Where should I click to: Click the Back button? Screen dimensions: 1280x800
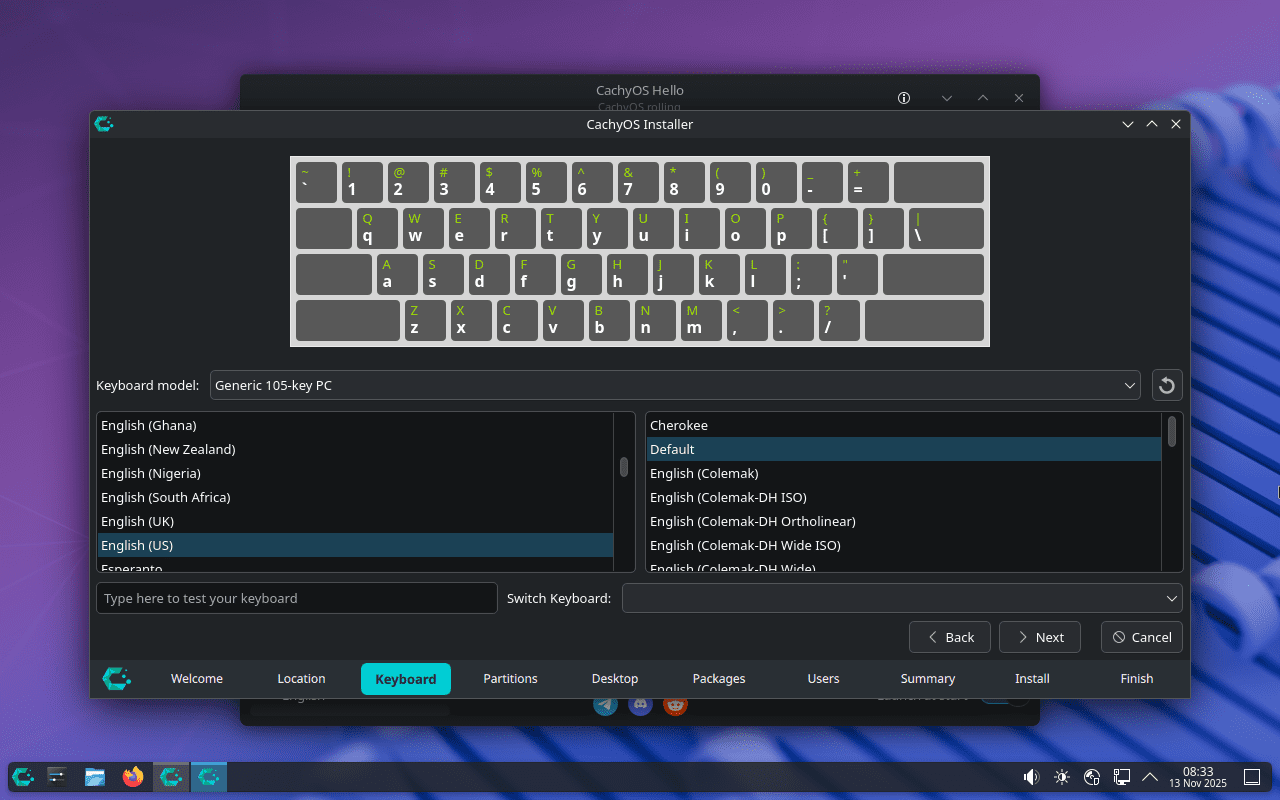tap(949, 637)
